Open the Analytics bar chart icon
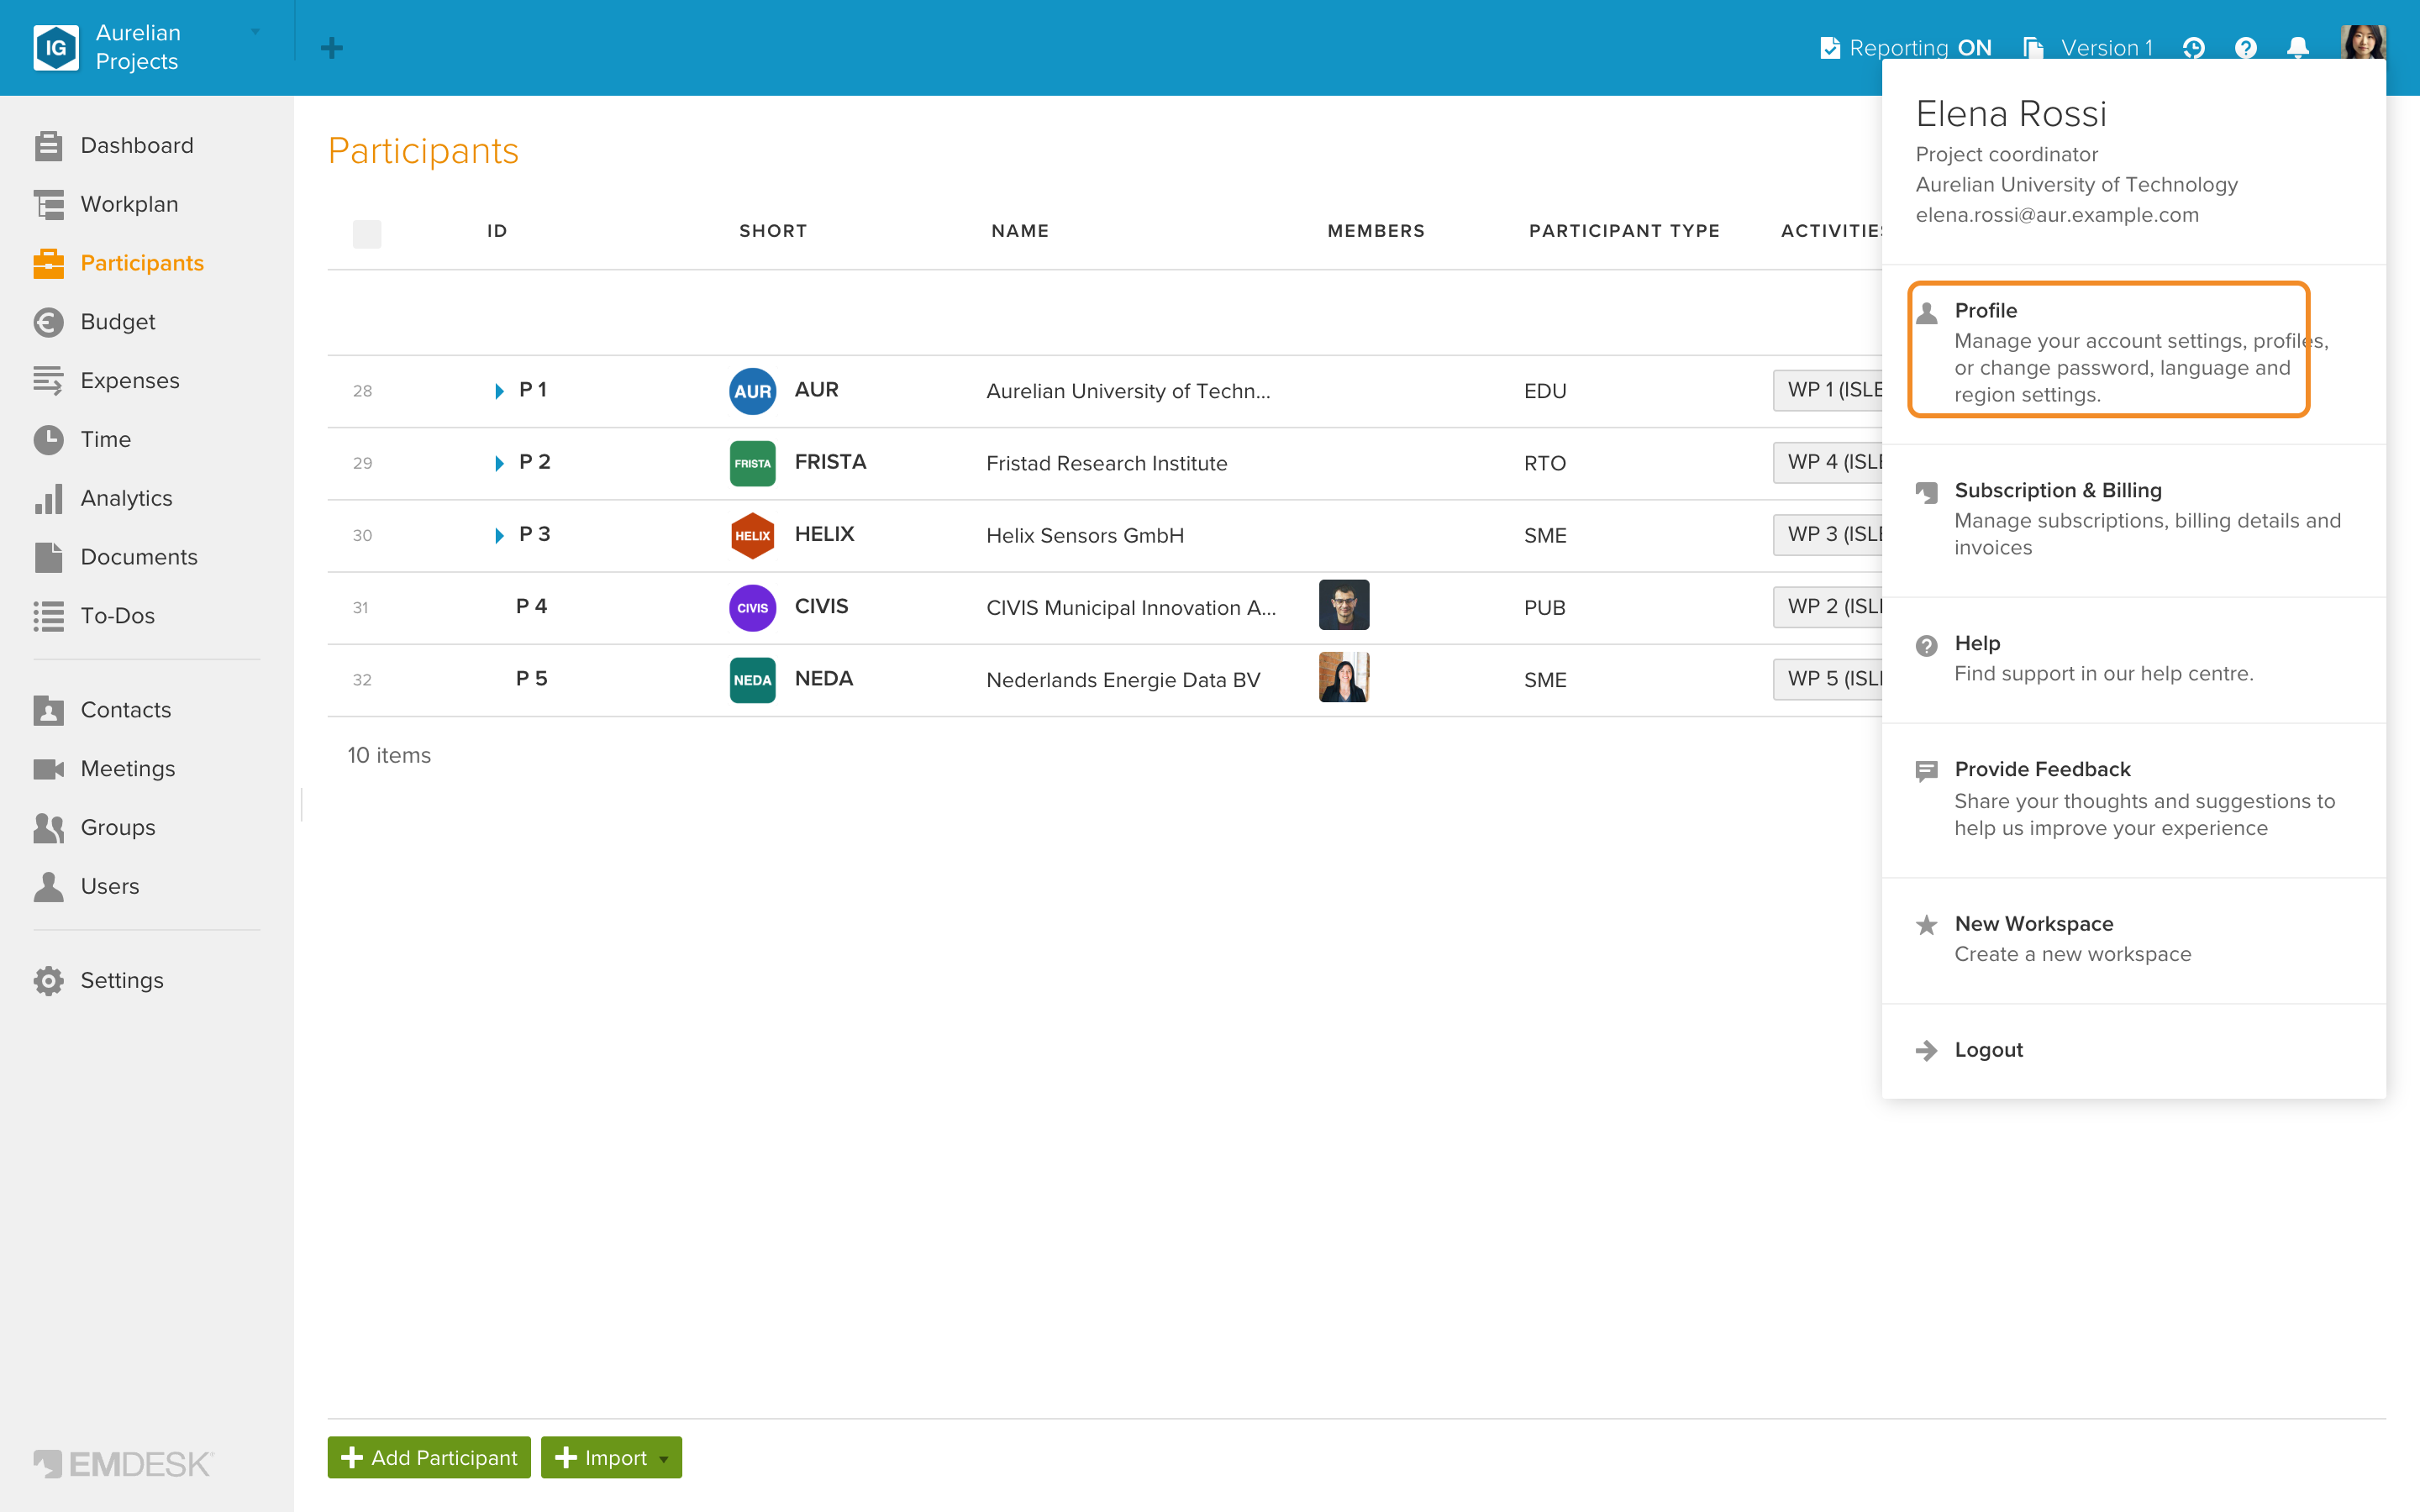 tap(48, 498)
